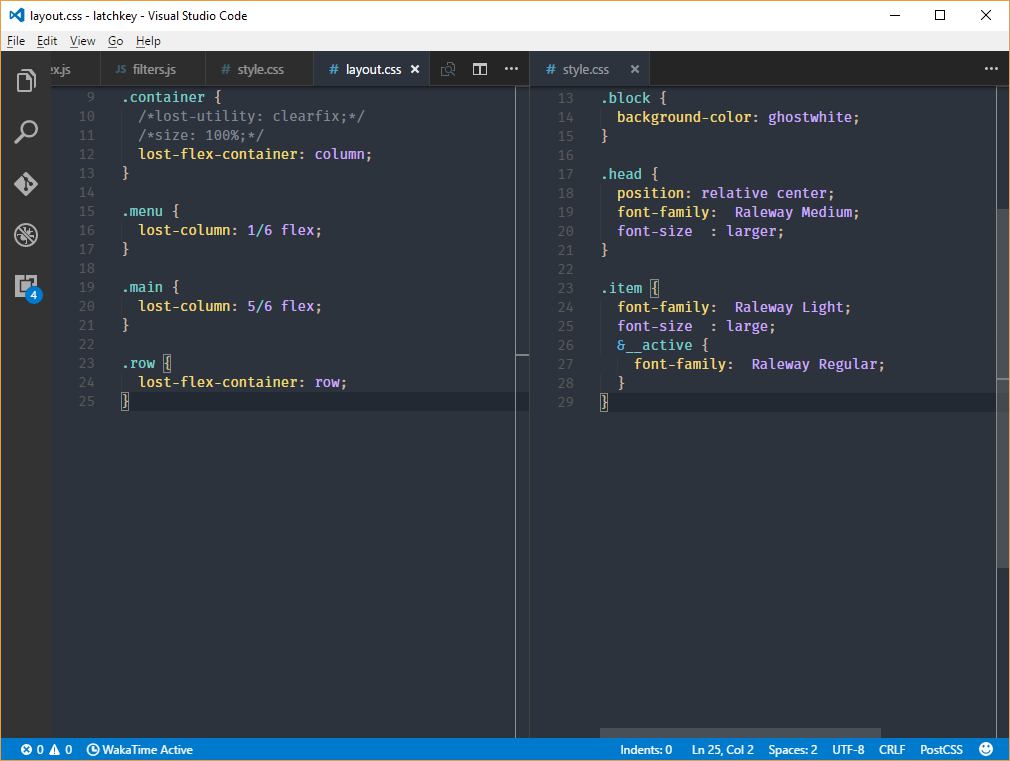The image size is (1010, 761).
Task: Change the PostCSS language mode
Action: click(x=941, y=749)
